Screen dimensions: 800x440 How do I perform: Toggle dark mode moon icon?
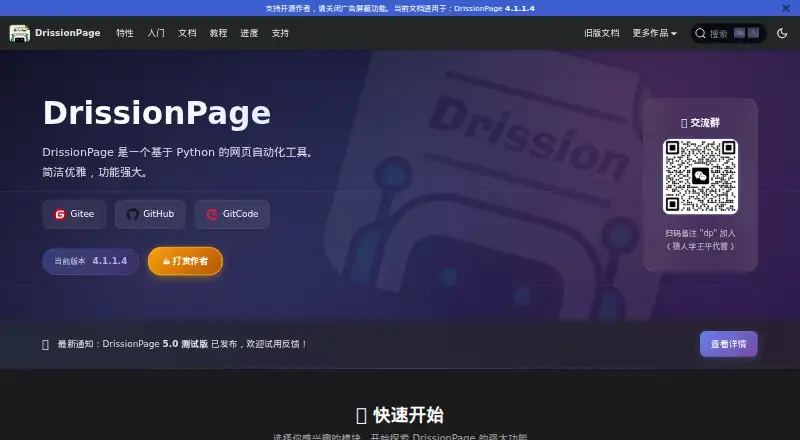[x=782, y=33]
